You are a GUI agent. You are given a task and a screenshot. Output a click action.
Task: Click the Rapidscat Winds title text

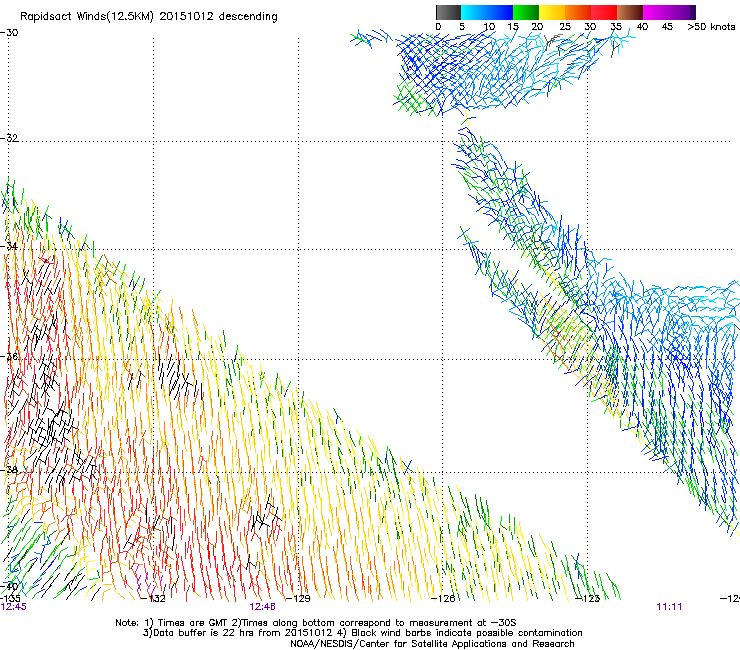pos(149,17)
